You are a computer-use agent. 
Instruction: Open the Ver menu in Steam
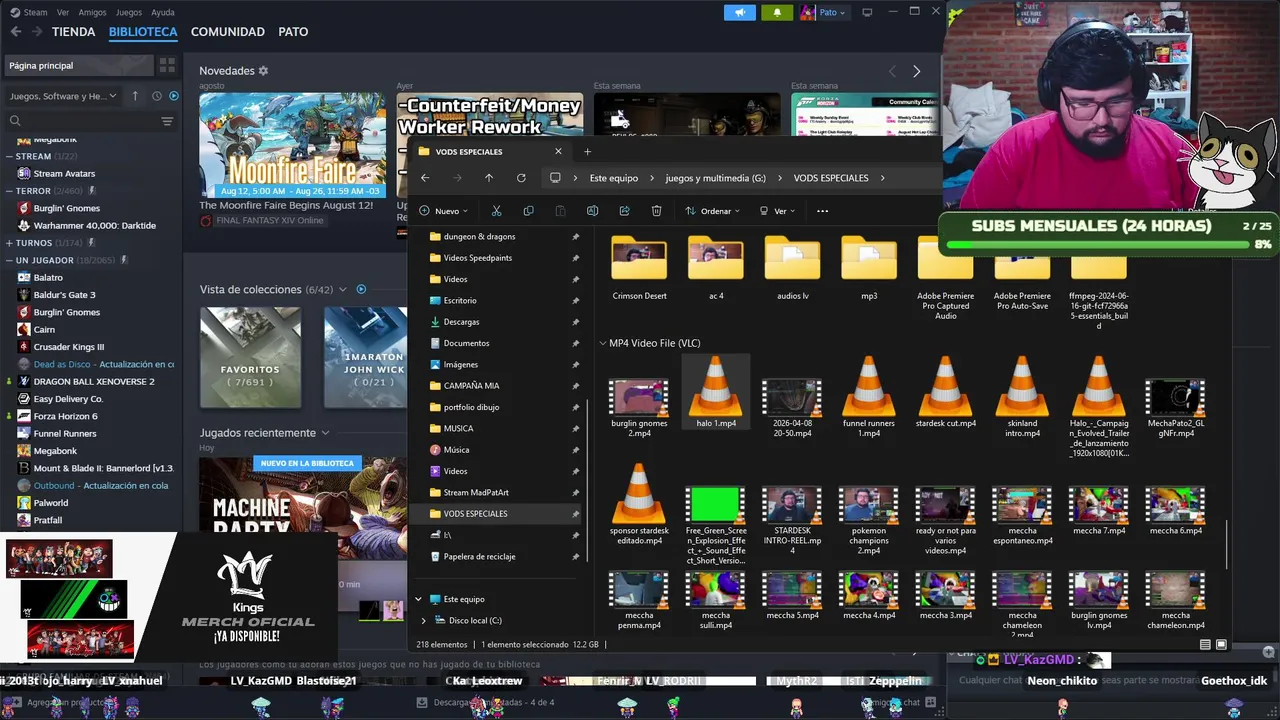[x=63, y=12]
